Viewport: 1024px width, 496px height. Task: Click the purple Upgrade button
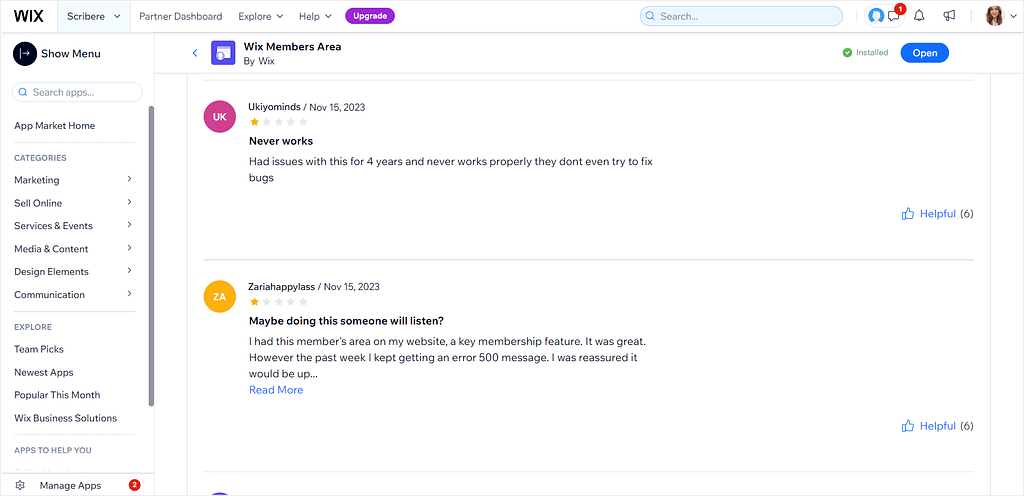click(x=370, y=16)
